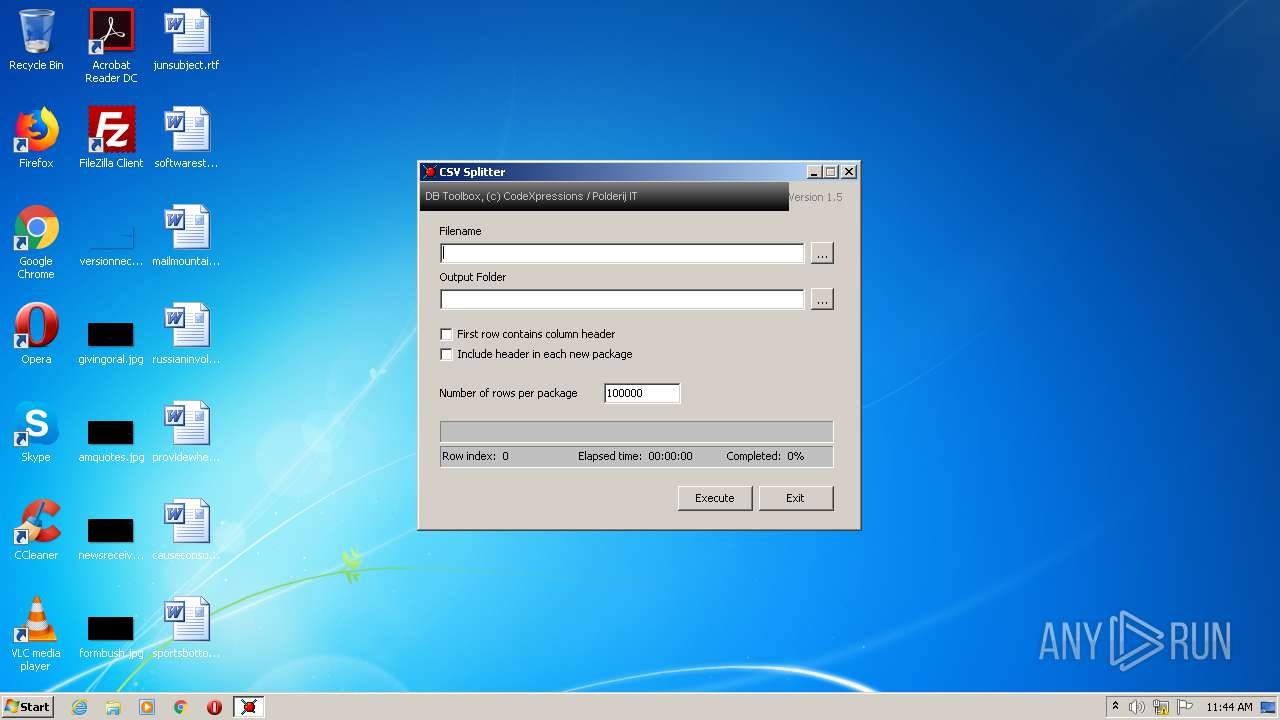Click CSV Splitter taskbar button
Viewport: 1280px width, 720px height.
pyautogui.click(x=249, y=707)
